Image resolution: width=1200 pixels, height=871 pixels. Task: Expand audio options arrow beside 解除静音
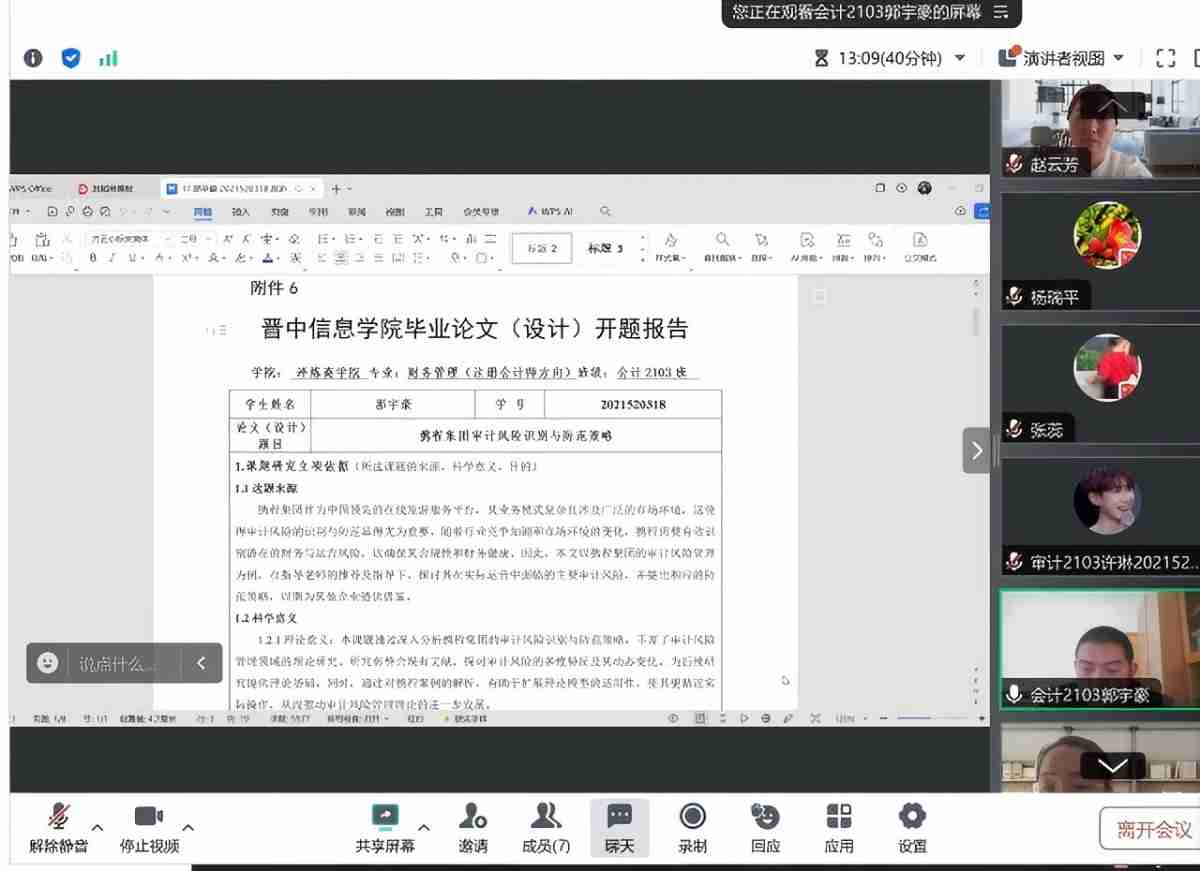pyautogui.click(x=98, y=827)
